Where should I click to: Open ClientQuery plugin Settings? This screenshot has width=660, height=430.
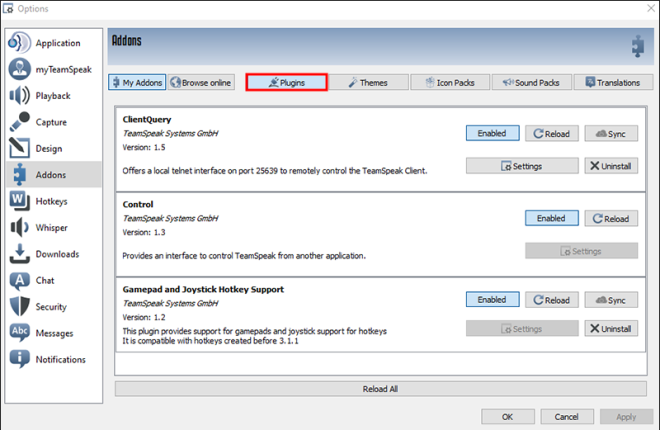[522, 166]
